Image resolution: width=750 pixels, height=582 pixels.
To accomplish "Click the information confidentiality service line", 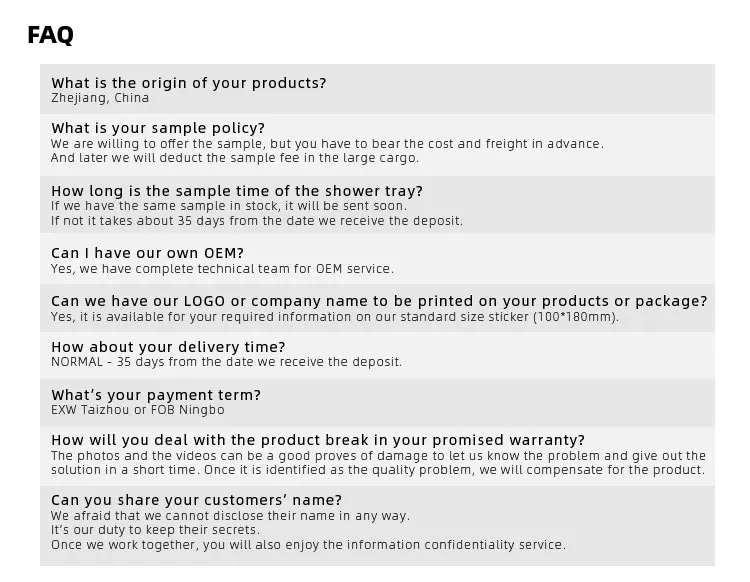I will [x=308, y=545].
